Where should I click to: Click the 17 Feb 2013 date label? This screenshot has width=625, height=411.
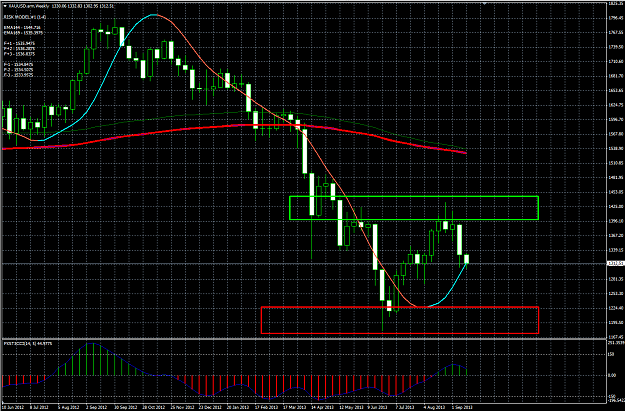tap(266, 407)
